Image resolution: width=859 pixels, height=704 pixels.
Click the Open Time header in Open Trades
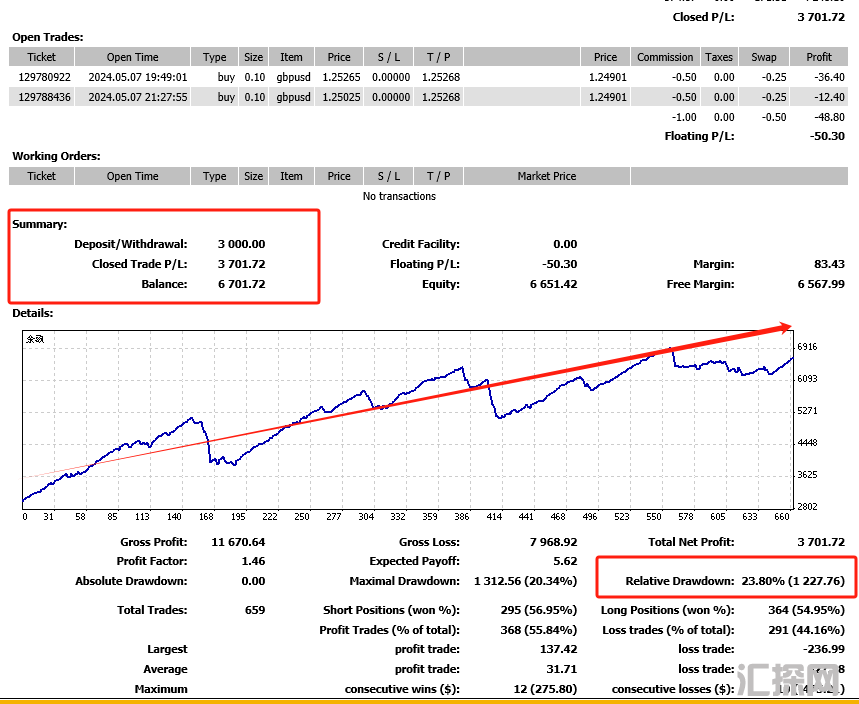point(132,57)
